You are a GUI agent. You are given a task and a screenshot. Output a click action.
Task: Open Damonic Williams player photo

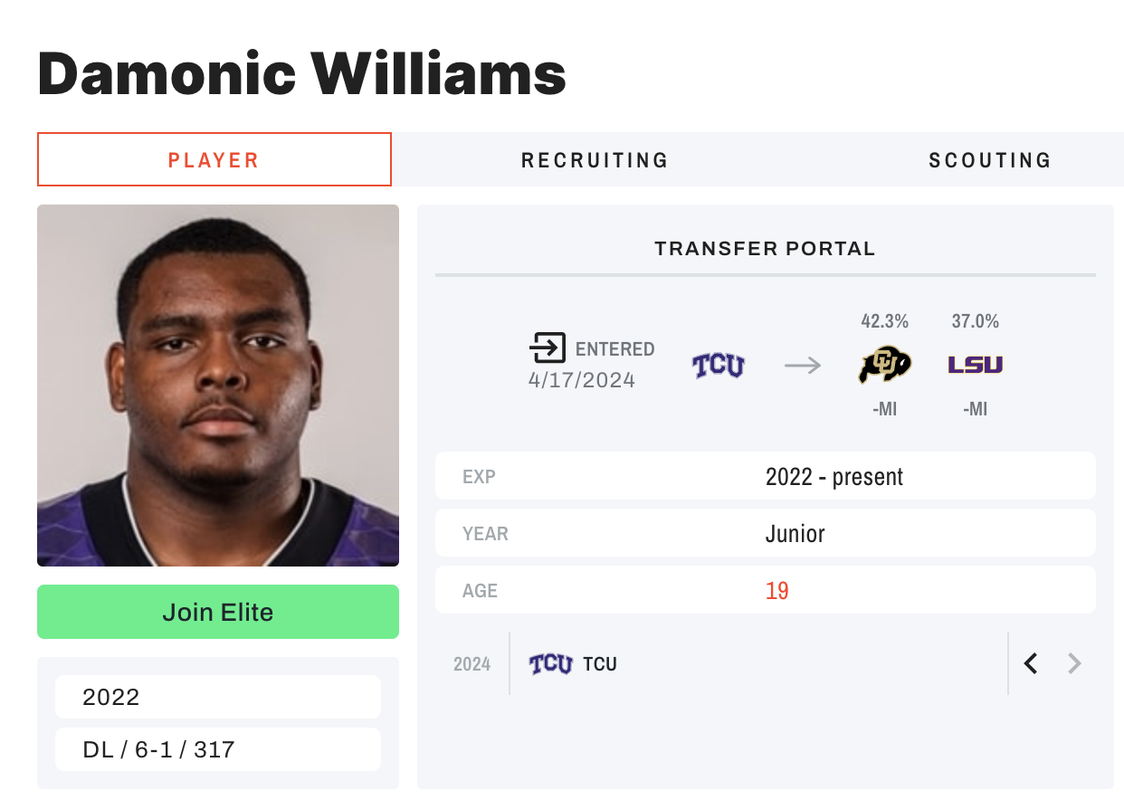click(x=218, y=386)
